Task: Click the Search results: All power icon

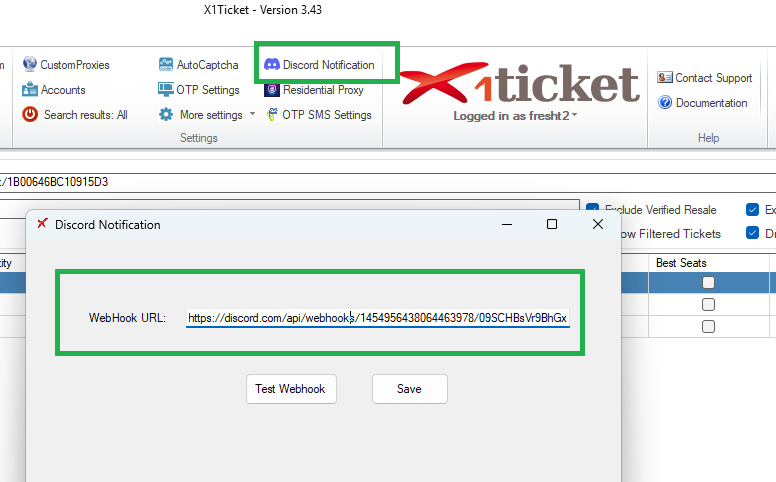Action: coord(30,115)
